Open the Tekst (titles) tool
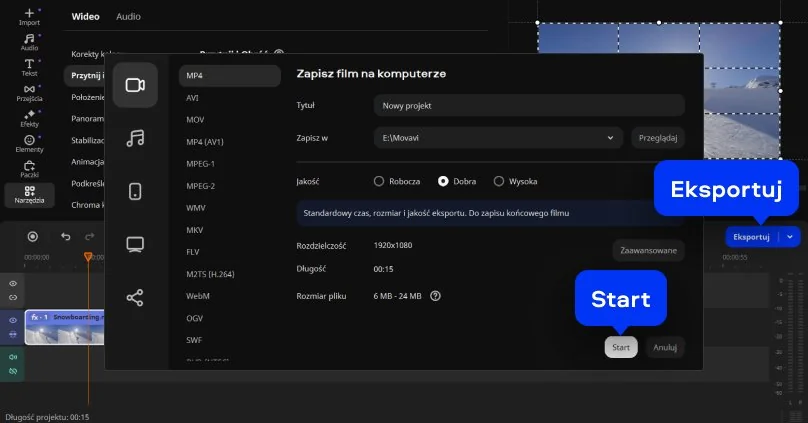 pyautogui.click(x=29, y=66)
